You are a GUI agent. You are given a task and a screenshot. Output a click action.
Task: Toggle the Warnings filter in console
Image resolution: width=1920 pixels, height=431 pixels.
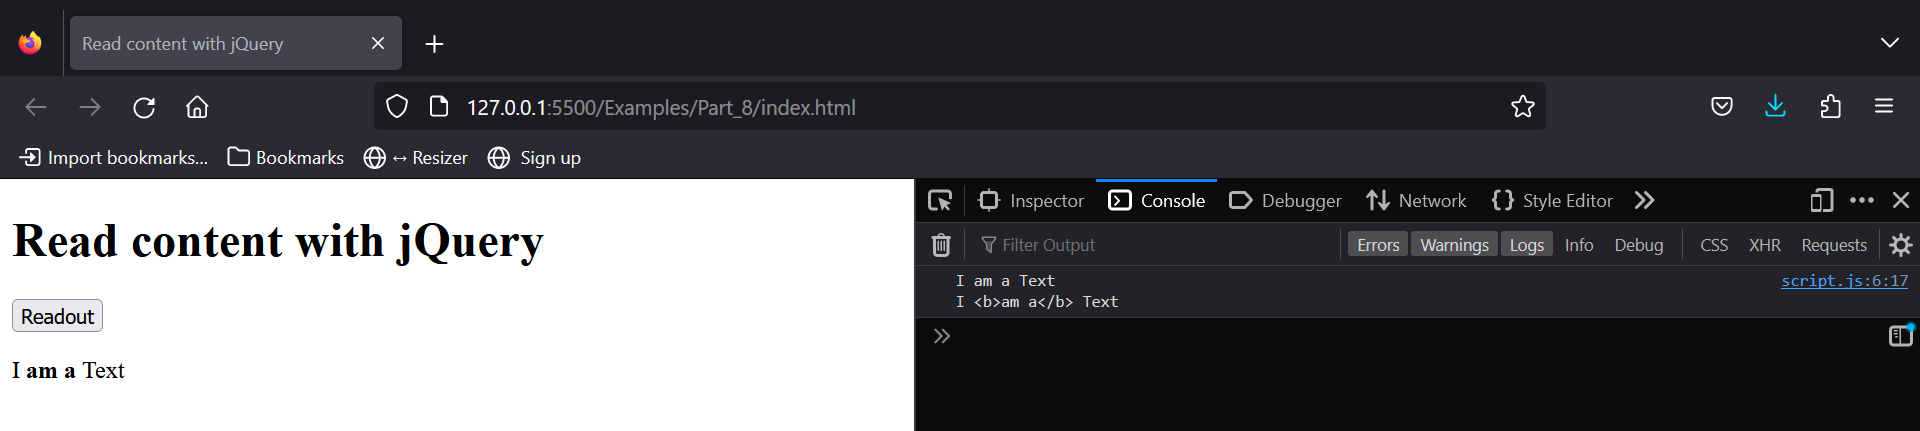pyautogui.click(x=1454, y=245)
